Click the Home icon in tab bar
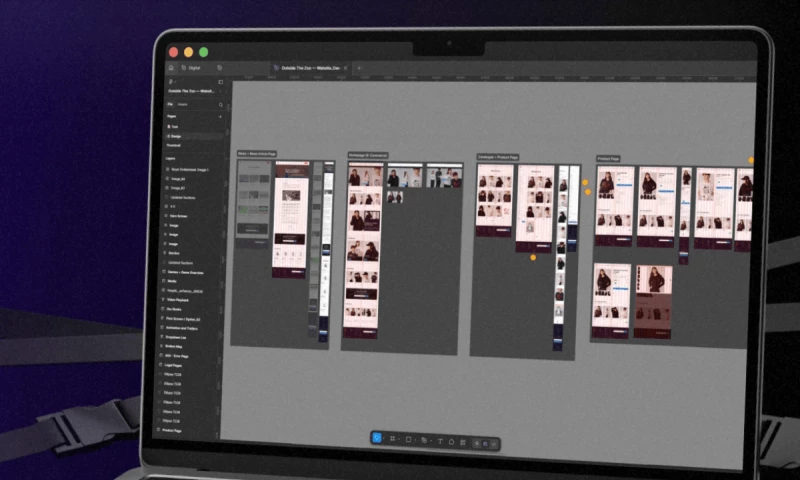Image resolution: width=800 pixels, height=480 pixels. [x=172, y=68]
